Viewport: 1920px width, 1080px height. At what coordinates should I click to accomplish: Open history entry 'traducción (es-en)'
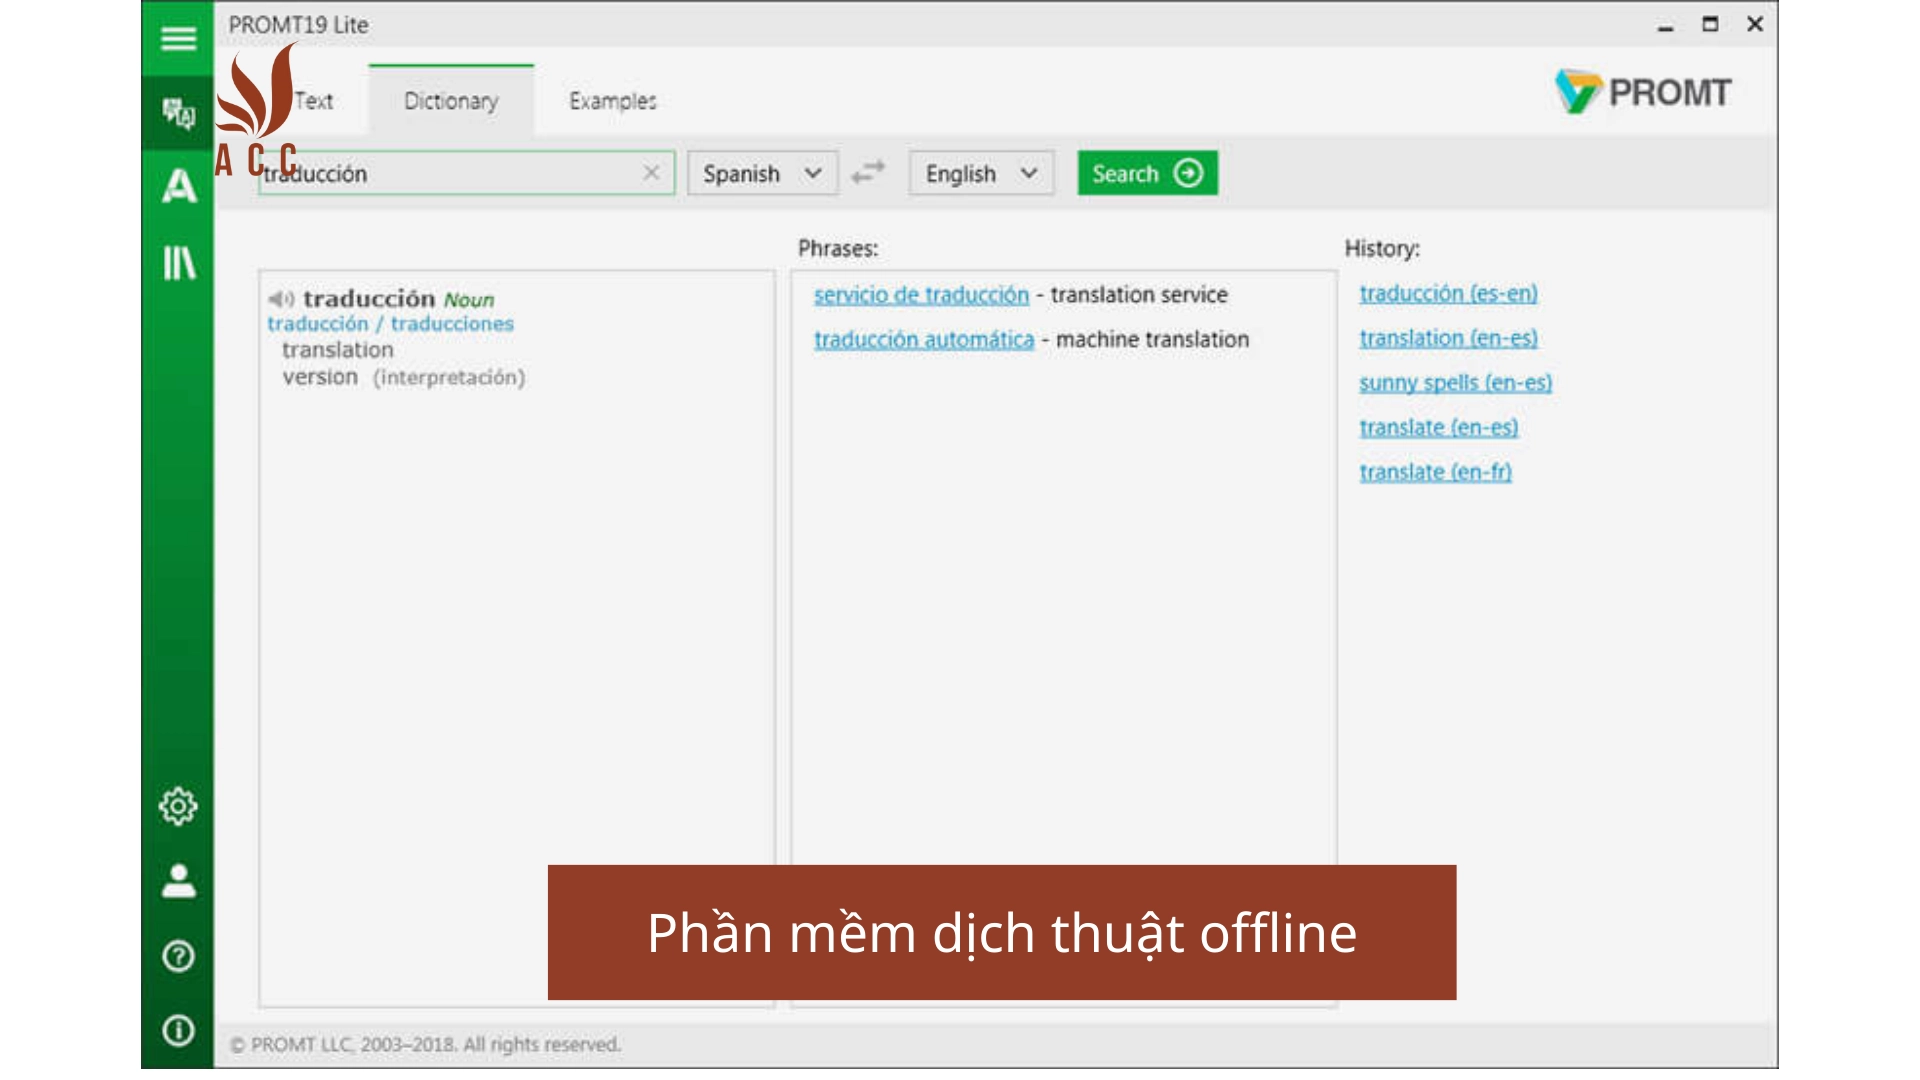1448,293
